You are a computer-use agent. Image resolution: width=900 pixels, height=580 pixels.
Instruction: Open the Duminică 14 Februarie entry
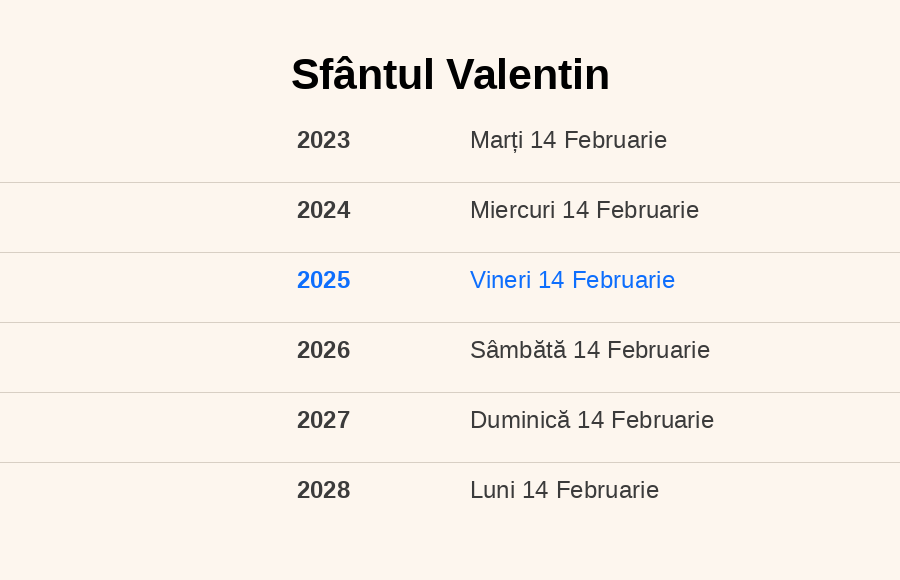592,420
